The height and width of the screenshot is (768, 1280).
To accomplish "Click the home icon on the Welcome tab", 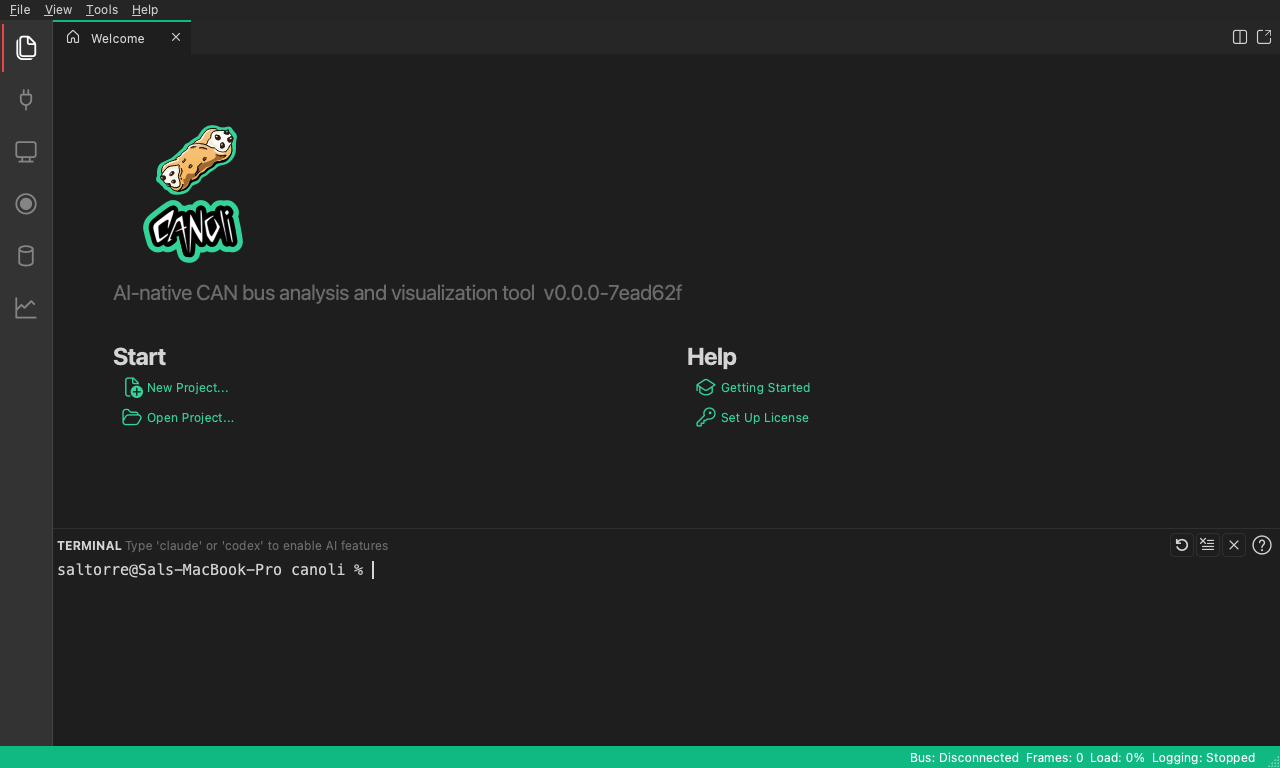I will click(73, 37).
